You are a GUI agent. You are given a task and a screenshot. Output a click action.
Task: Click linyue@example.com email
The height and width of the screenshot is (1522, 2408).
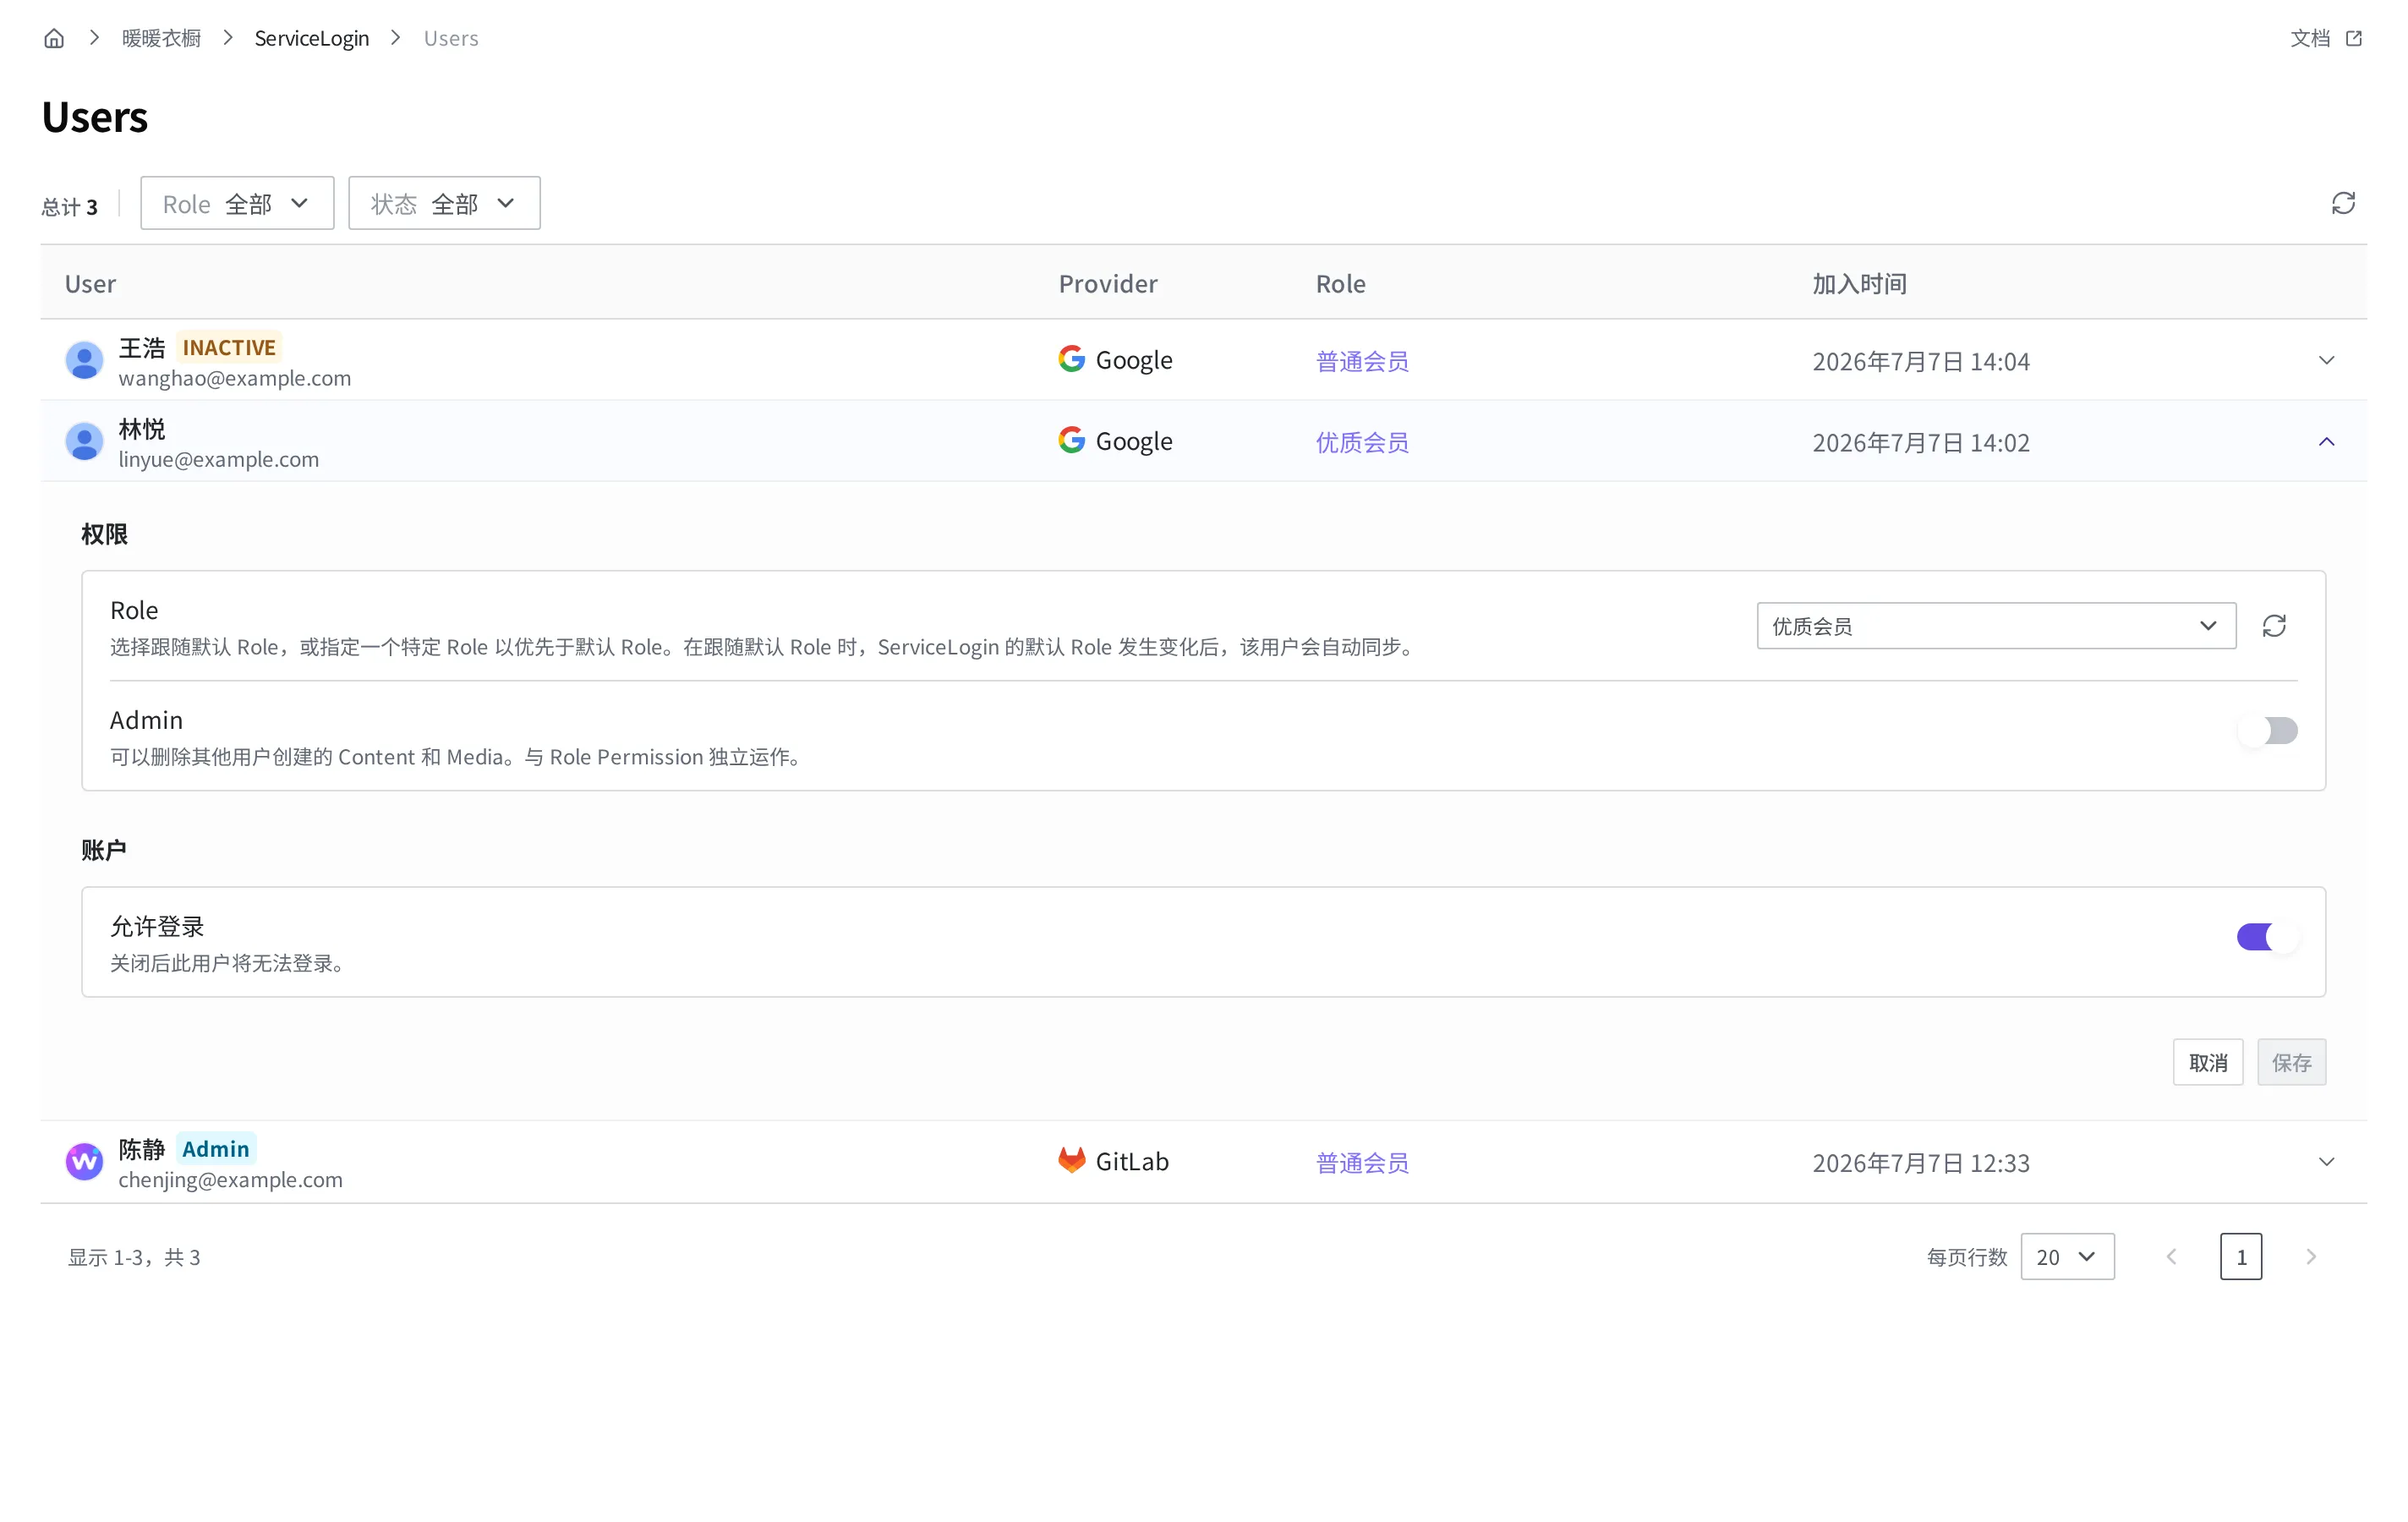219,459
